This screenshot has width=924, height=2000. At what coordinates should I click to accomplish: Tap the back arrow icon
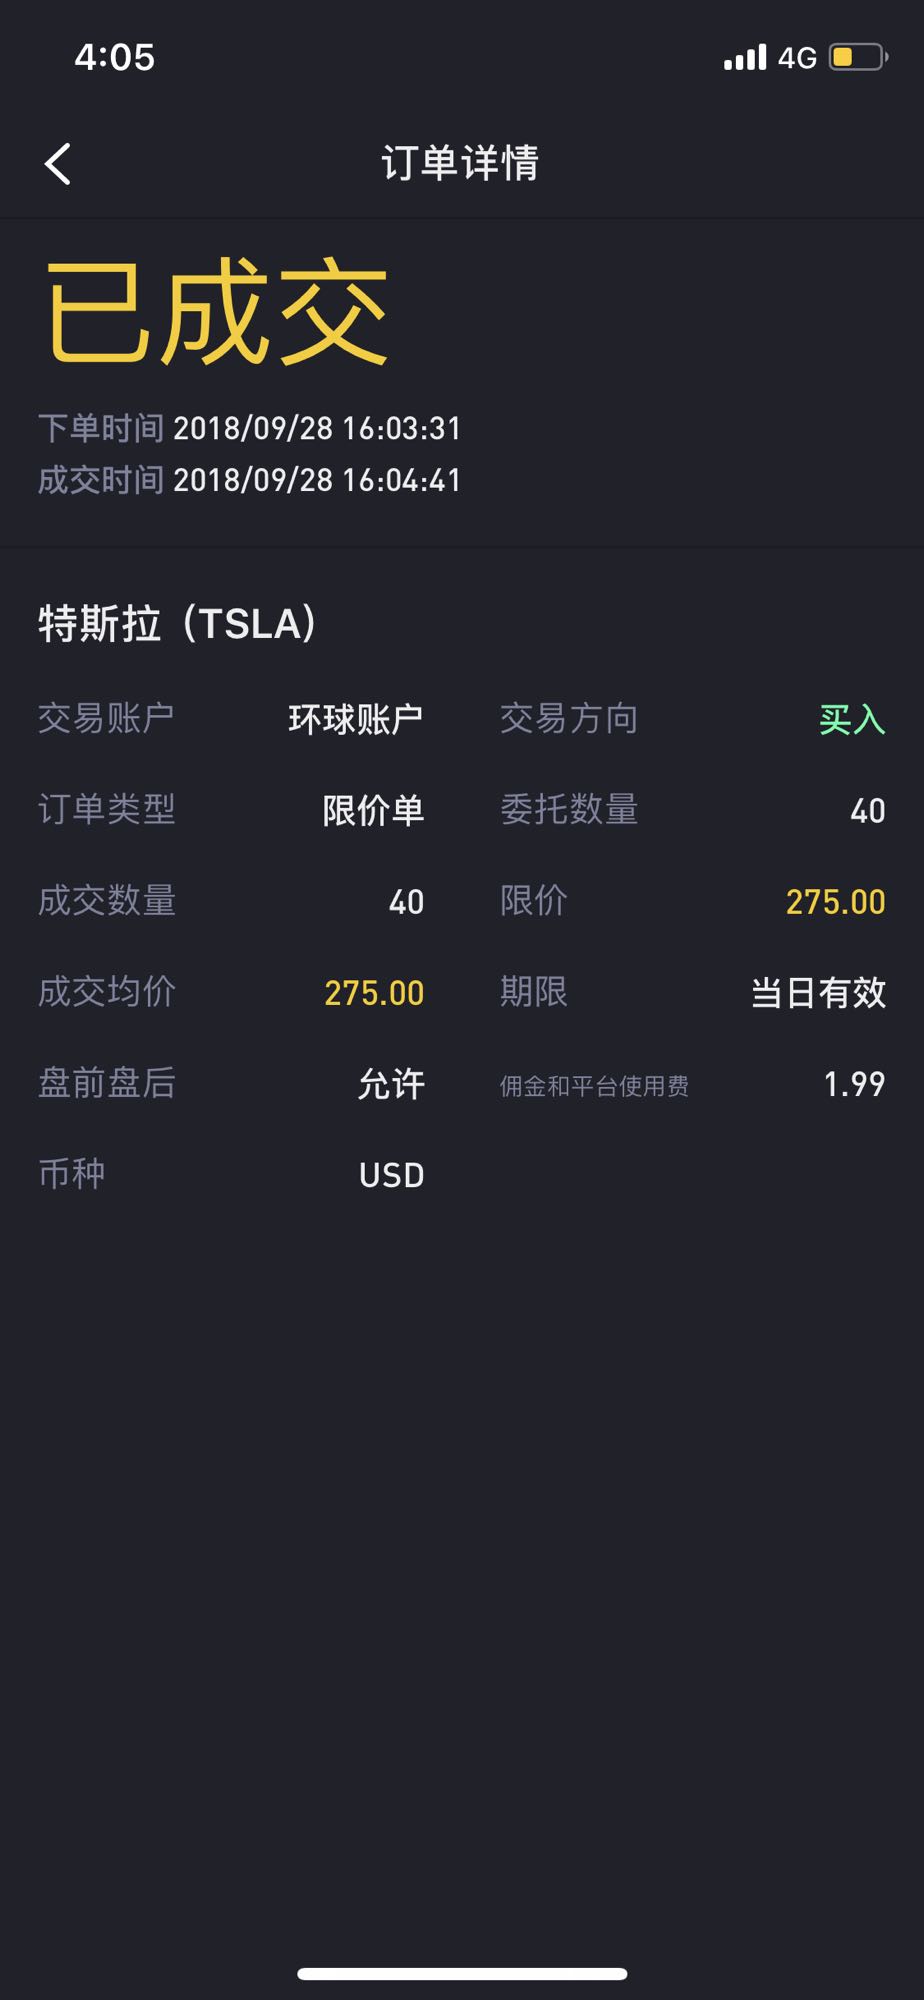(x=59, y=164)
